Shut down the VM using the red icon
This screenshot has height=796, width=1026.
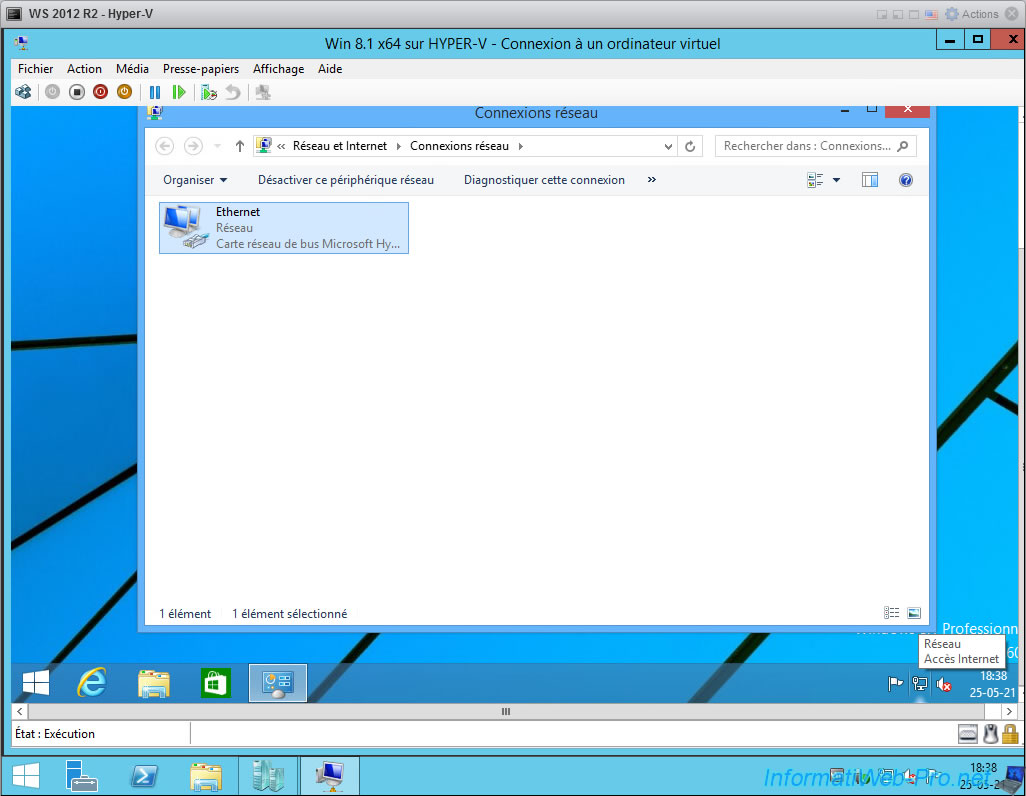coord(100,92)
